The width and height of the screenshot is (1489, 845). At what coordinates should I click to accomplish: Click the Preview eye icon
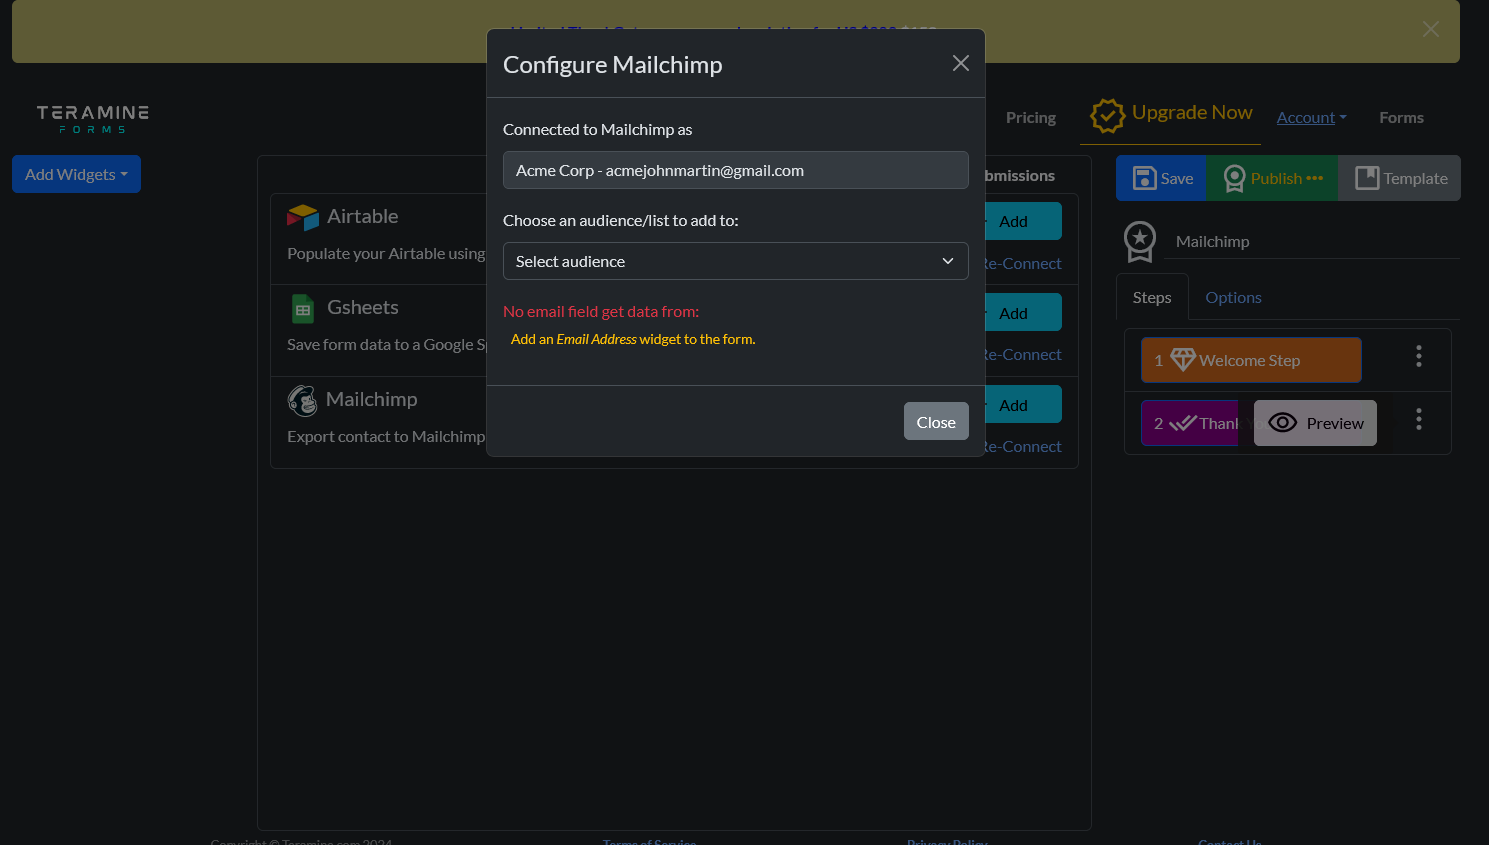1282,423
